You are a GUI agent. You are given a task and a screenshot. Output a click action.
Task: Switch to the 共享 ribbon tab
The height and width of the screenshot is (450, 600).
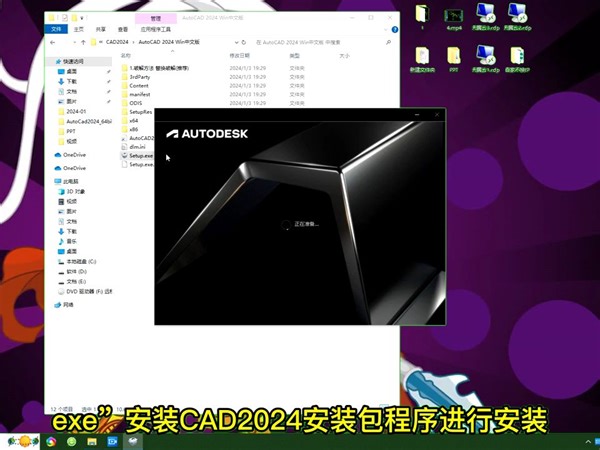[101, 29]
